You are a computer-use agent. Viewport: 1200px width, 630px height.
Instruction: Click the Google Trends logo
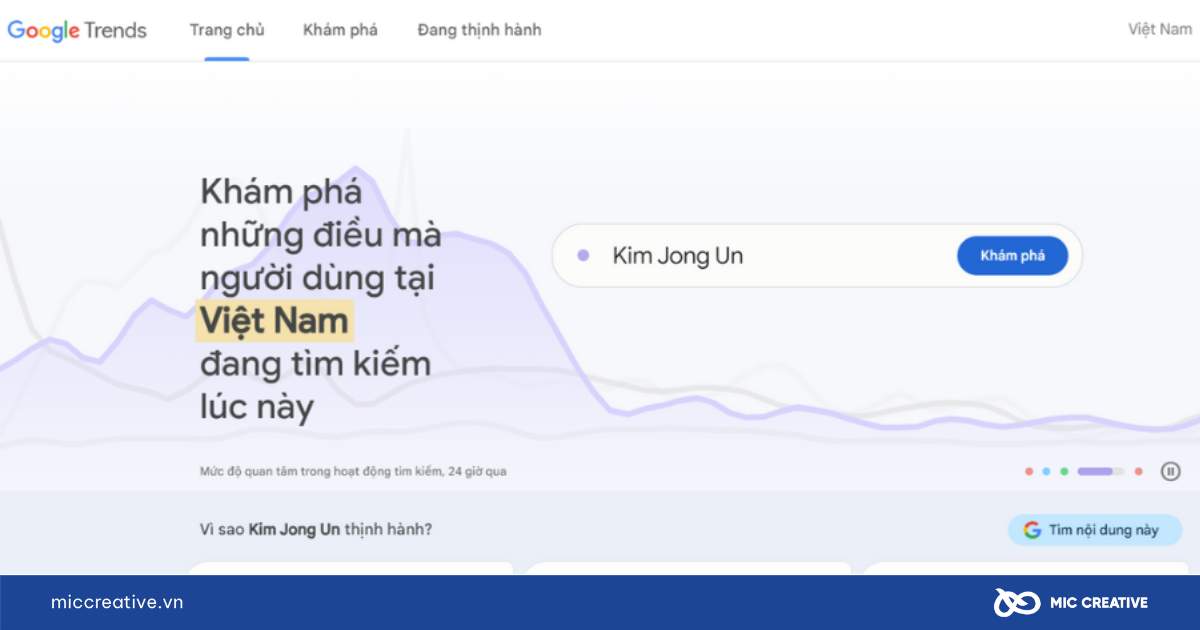coord(77,30)
